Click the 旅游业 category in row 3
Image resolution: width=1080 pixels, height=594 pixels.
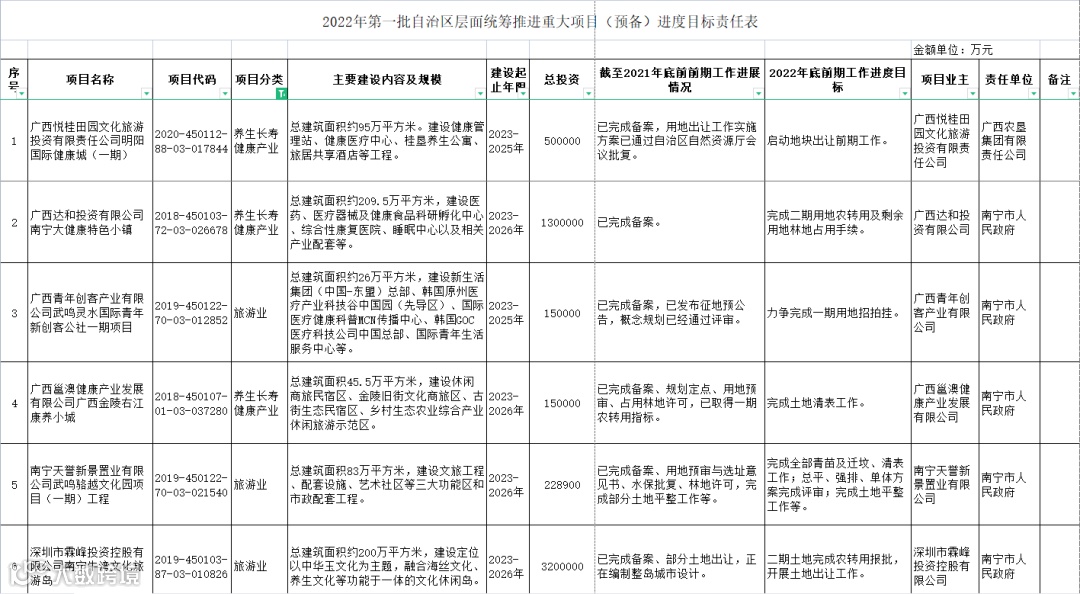coord(260,312)
